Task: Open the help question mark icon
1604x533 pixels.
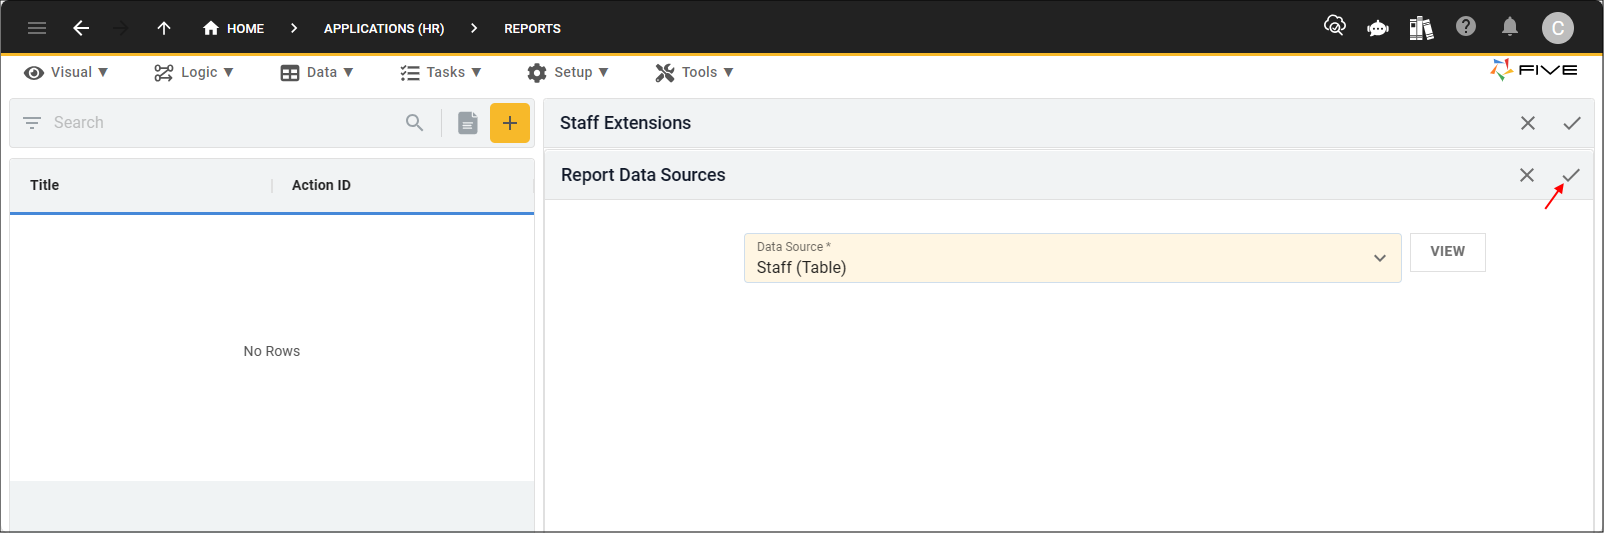Action: pos(1466,27)
